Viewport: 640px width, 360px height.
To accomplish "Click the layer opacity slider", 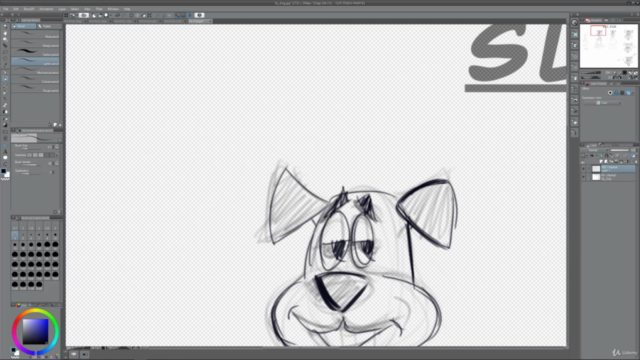I will click(x=620, y=150).
